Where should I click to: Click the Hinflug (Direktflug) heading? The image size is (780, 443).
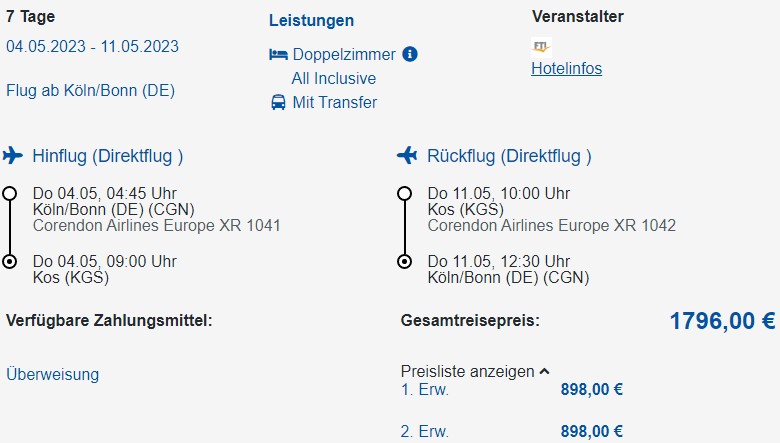(108, 156)
